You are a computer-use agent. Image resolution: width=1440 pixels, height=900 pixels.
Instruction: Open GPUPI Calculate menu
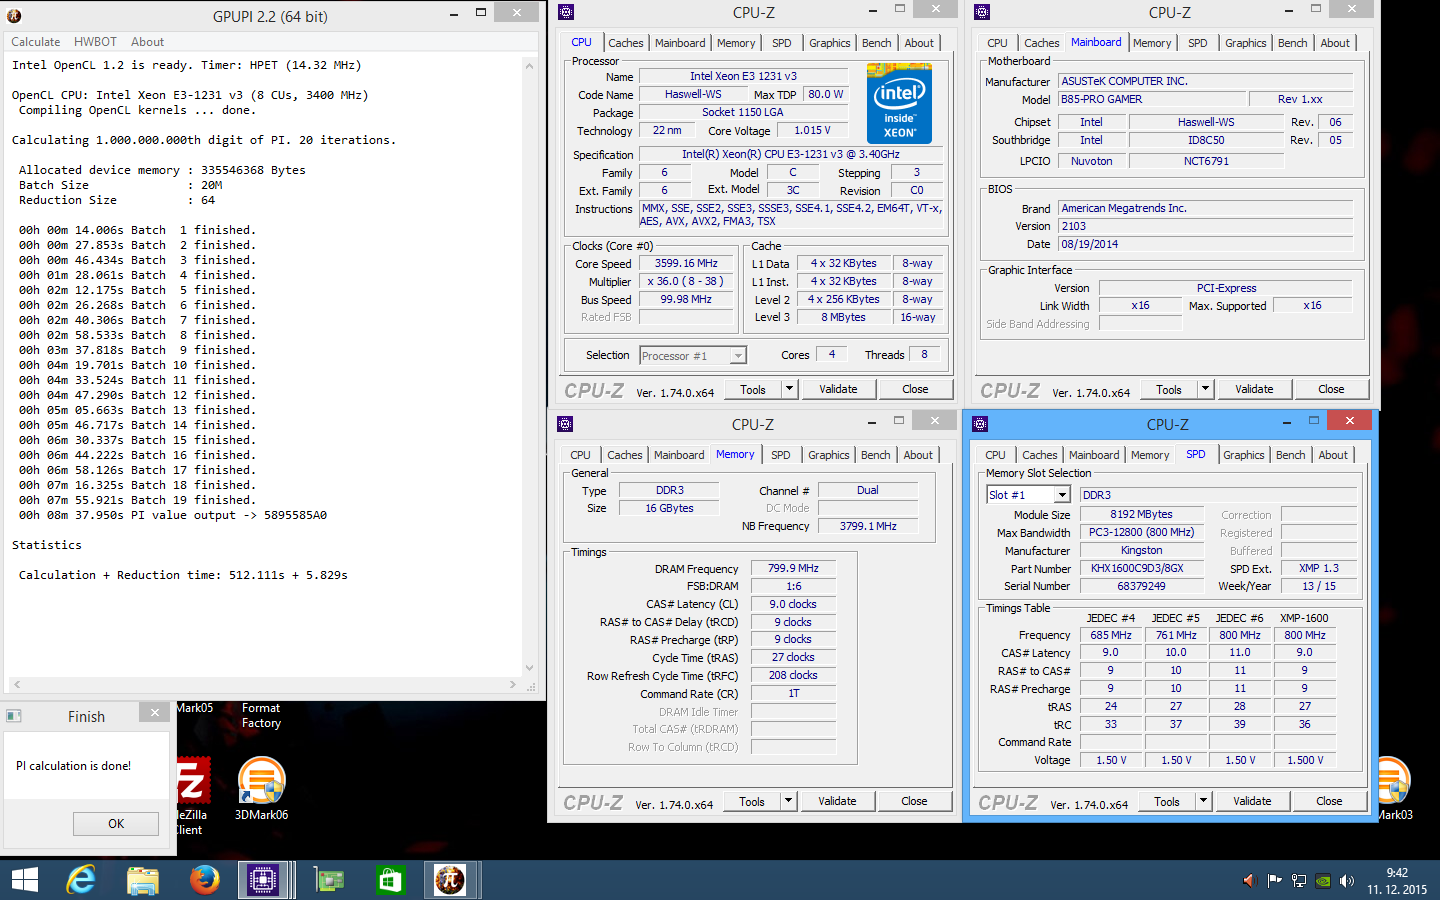point(36,42)
